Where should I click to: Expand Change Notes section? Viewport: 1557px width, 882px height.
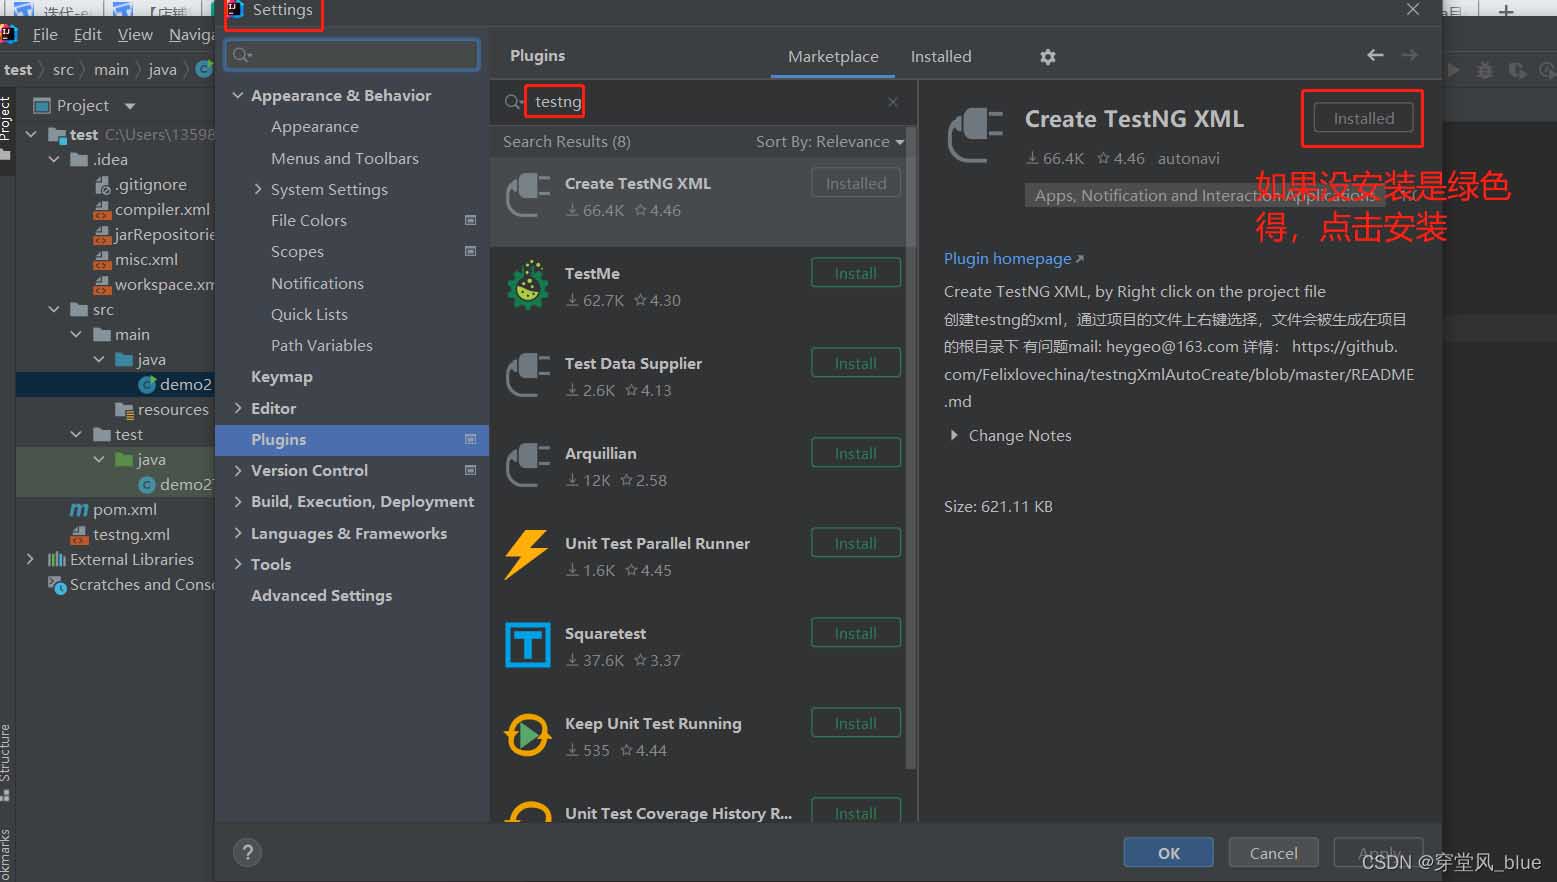954,435
